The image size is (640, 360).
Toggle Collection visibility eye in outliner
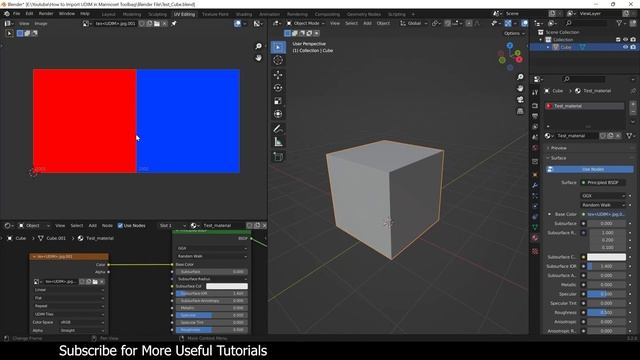pos(625,40)
